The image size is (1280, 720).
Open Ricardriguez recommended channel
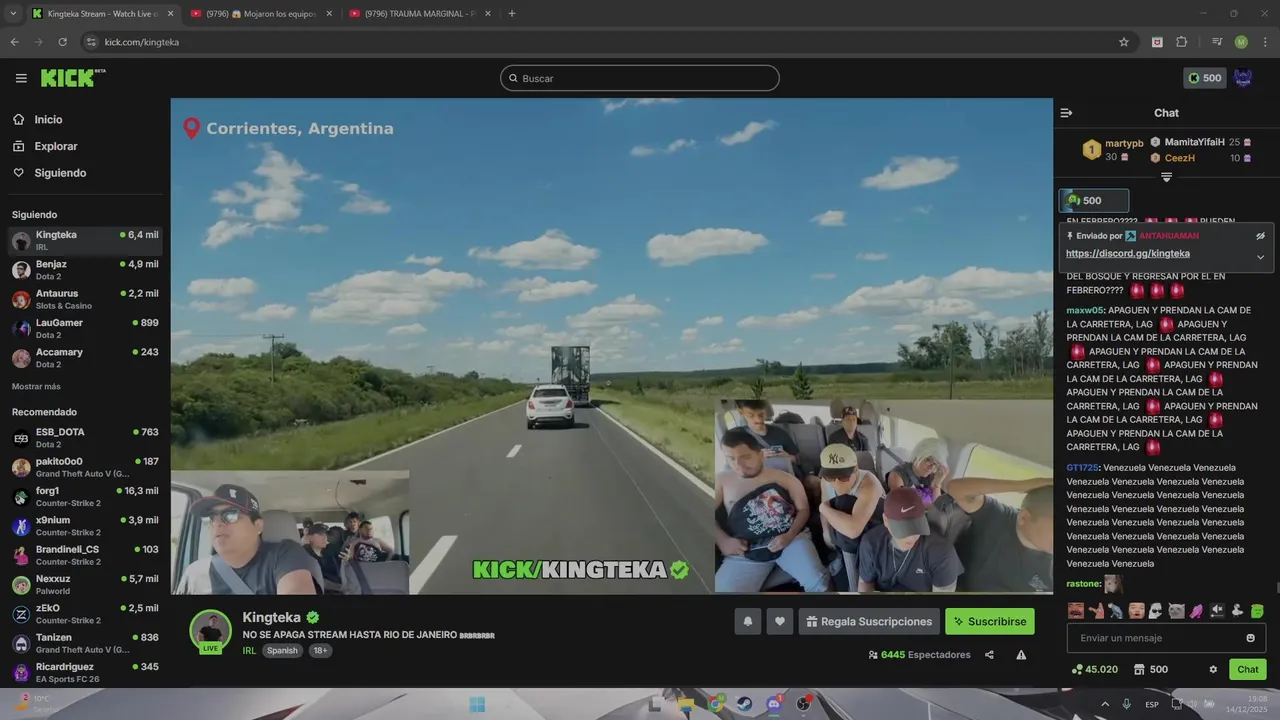pos(85,672)
